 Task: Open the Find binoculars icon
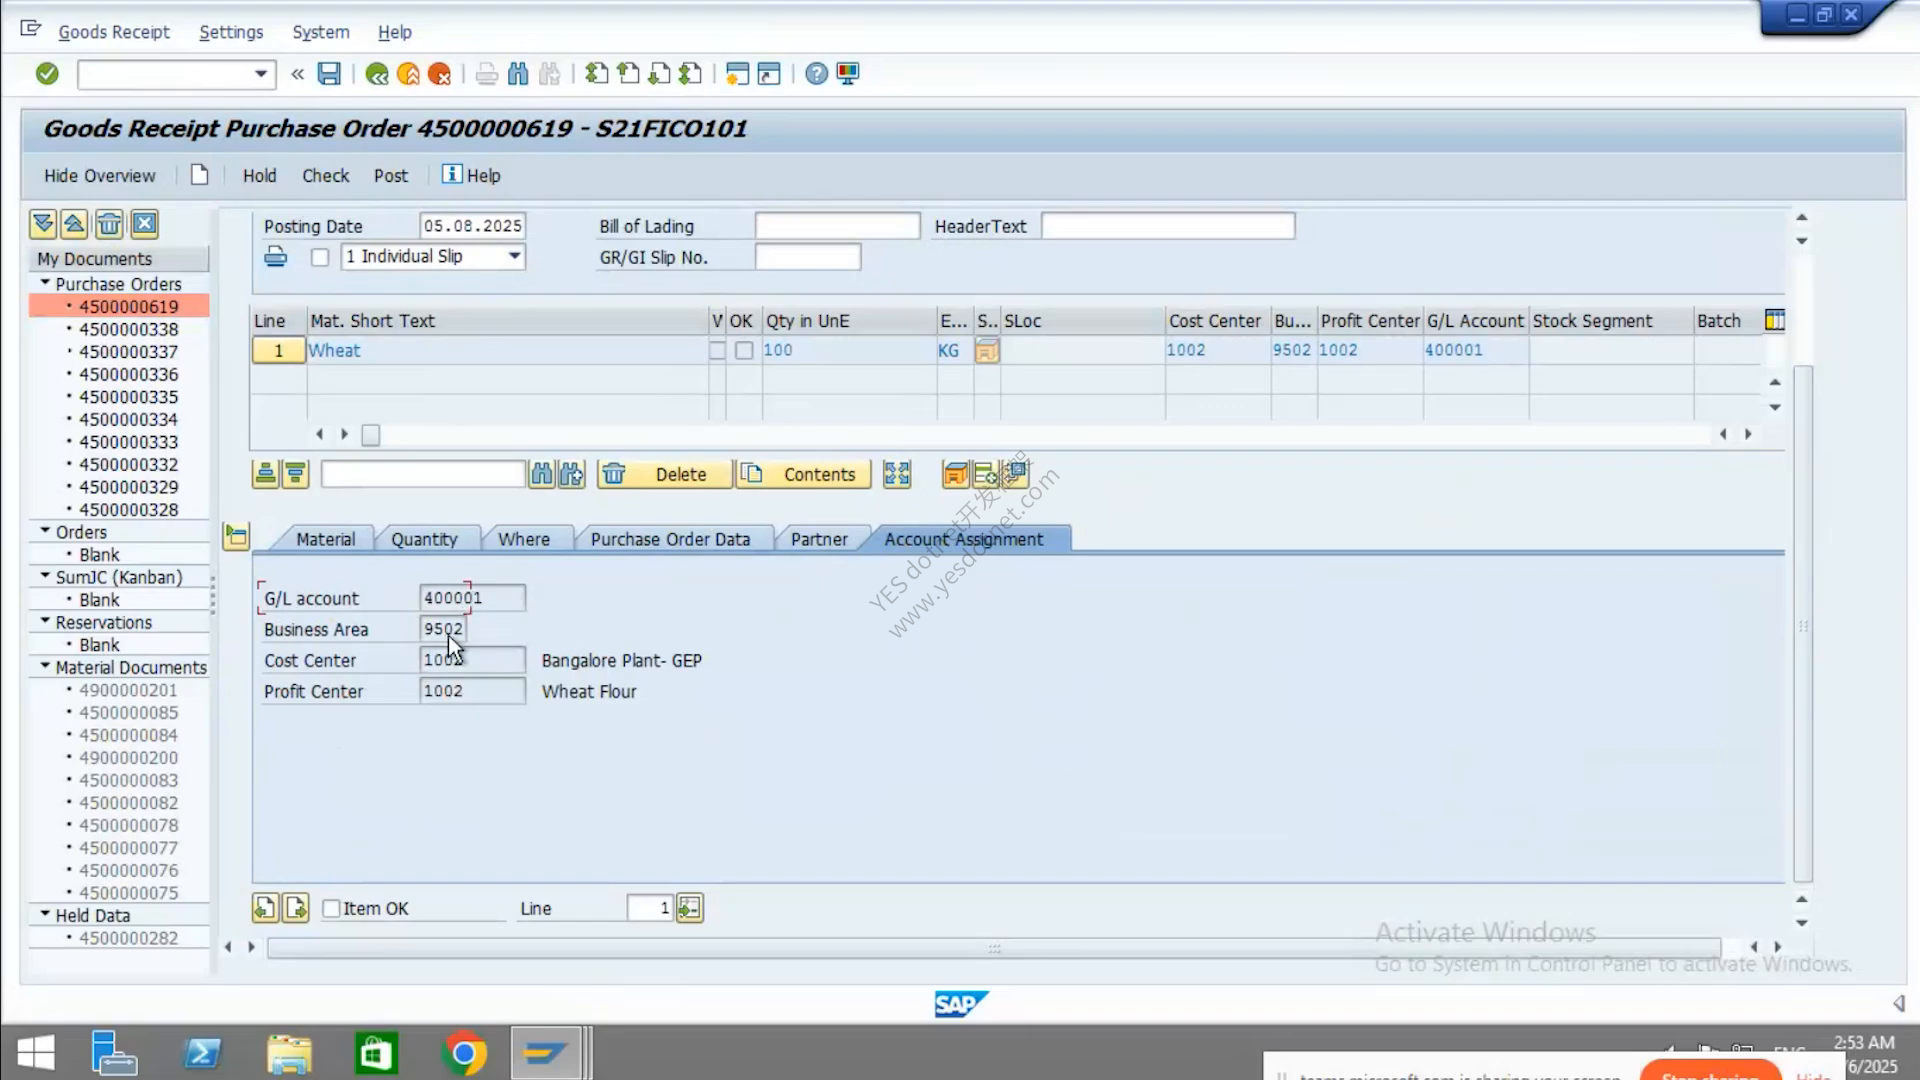(518, 73)
